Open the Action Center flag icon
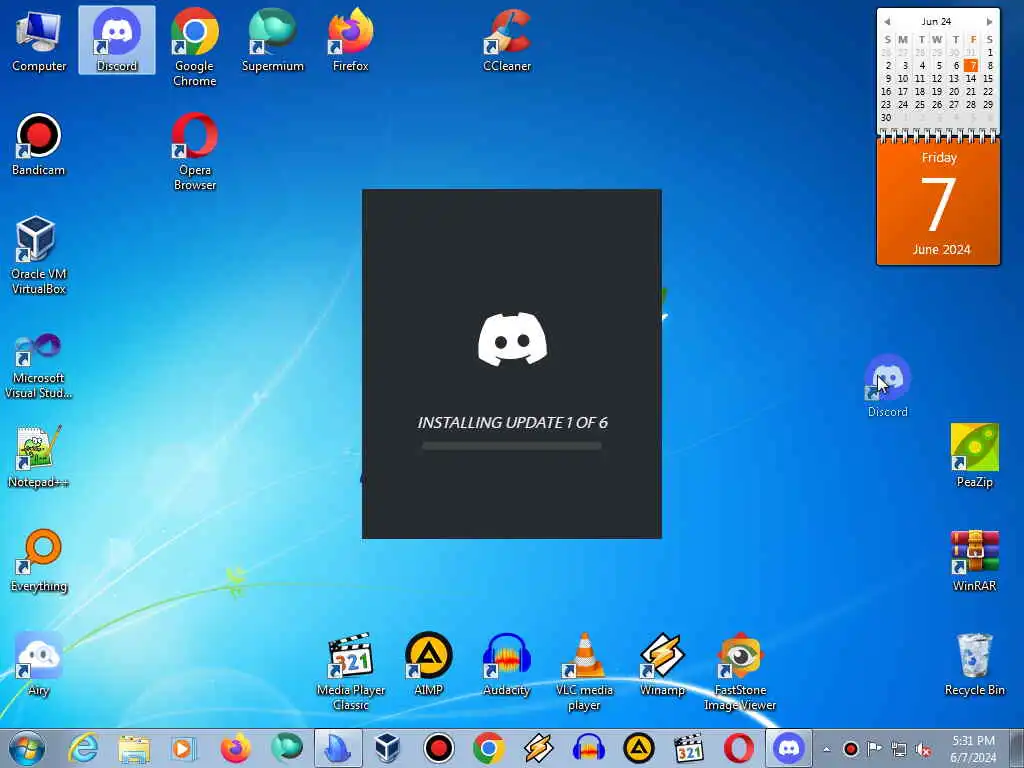 tap(874, 749)
